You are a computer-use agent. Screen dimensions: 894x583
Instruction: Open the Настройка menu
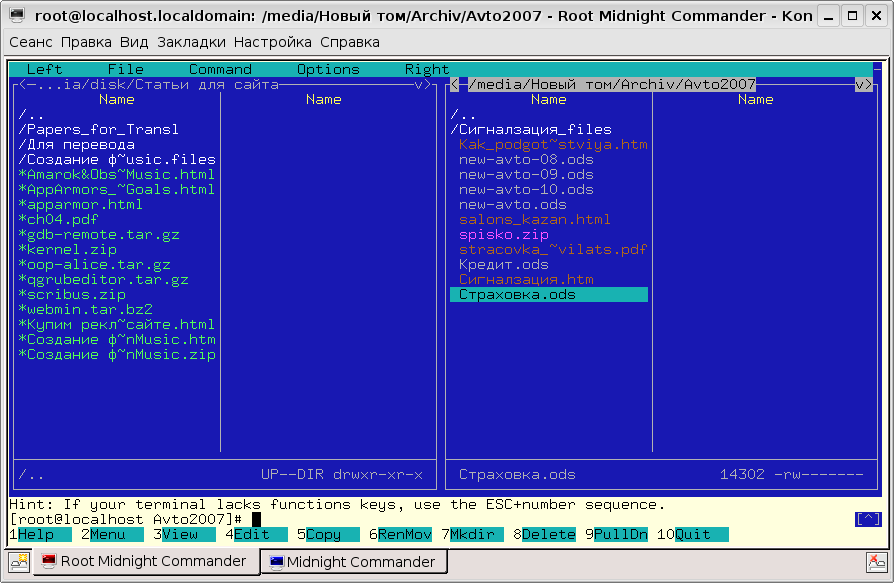273,42
